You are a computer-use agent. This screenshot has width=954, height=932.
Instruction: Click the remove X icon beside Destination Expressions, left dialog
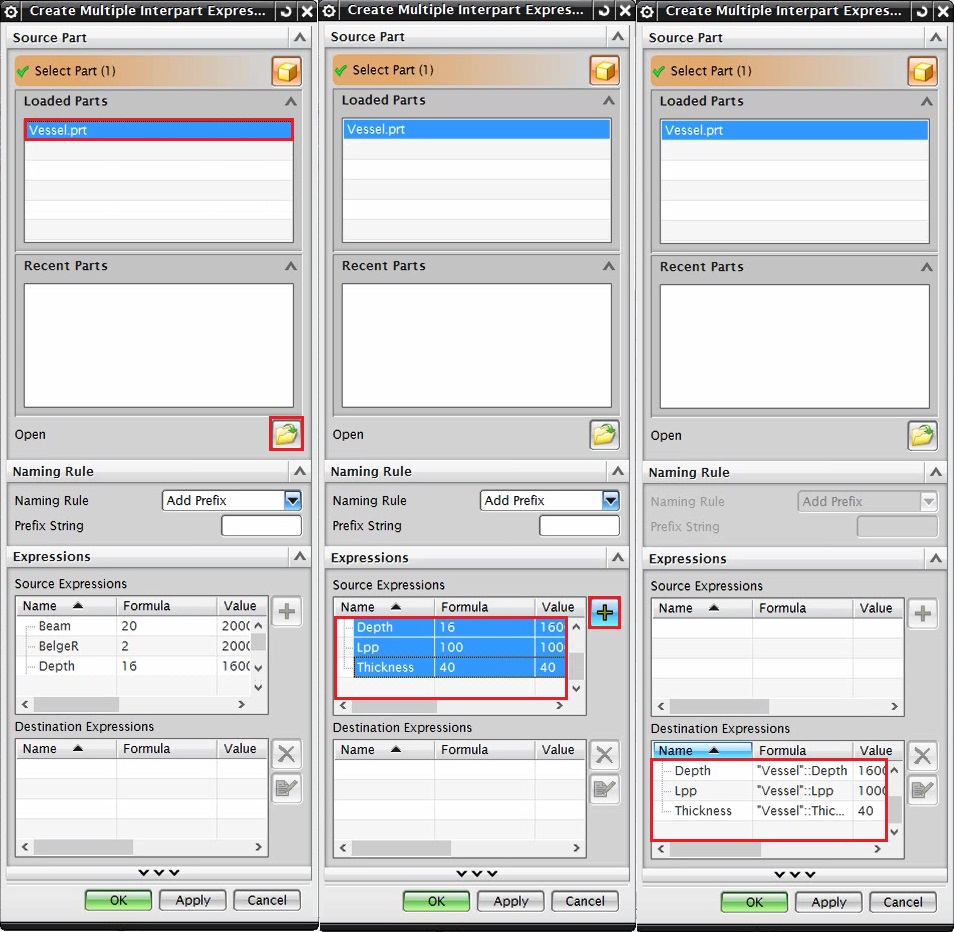tap(287, 754)
